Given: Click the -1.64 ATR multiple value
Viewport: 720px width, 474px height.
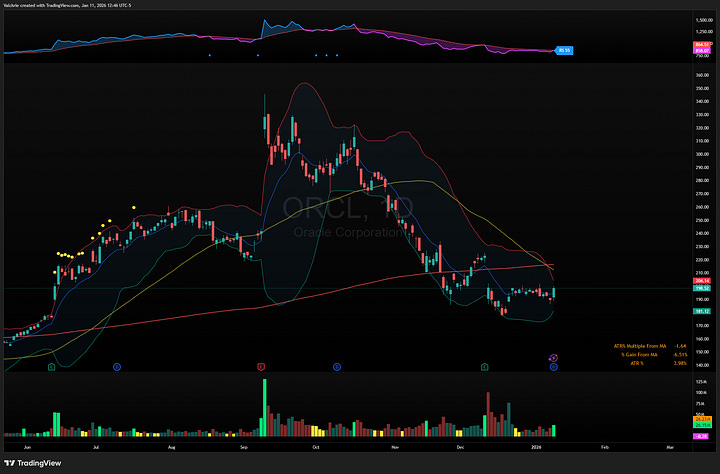Looking at the screenshot, I should 680,346.
